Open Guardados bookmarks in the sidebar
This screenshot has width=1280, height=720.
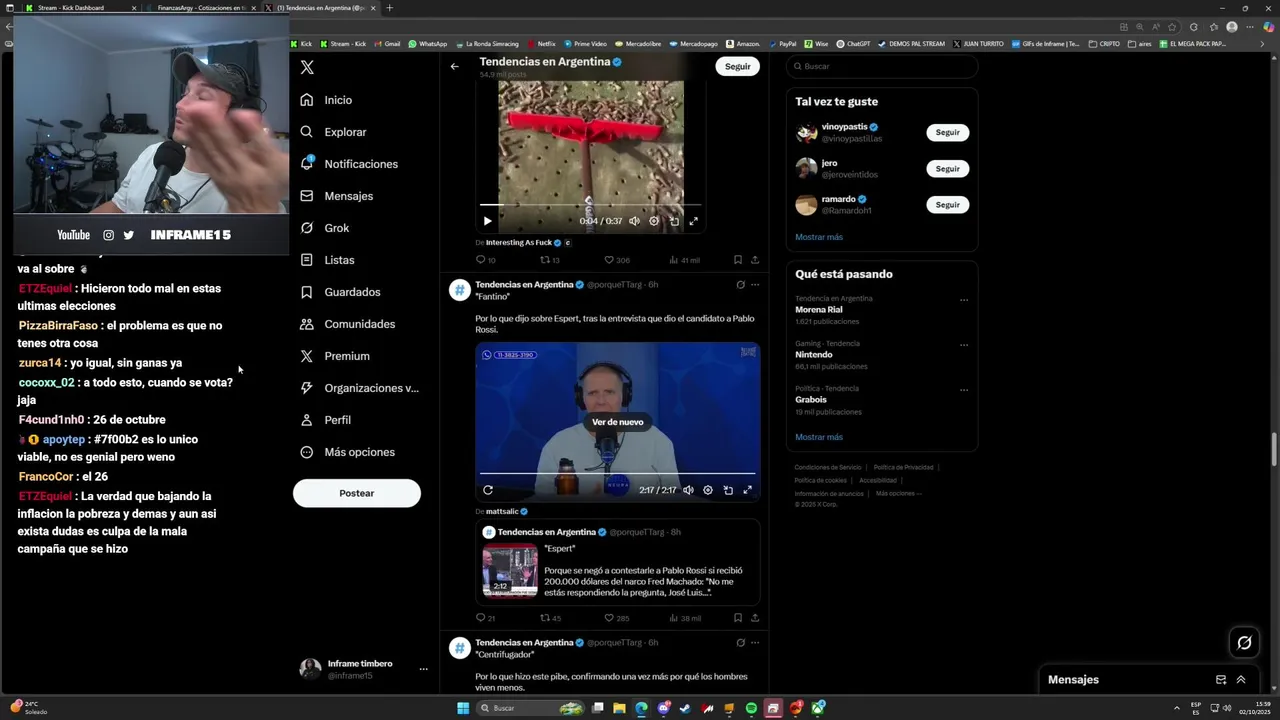pos(340,292)
